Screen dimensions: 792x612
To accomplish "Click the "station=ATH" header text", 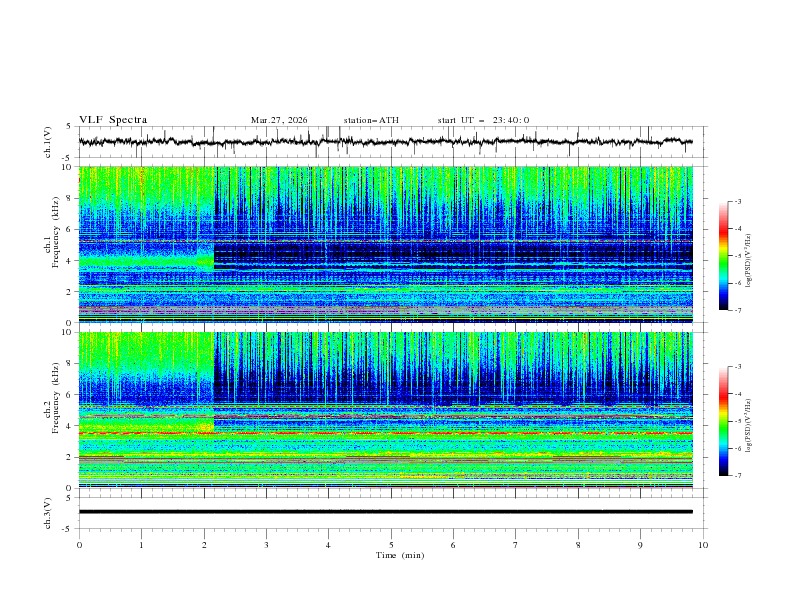I will pyautogui.click(x=371, y=120).
